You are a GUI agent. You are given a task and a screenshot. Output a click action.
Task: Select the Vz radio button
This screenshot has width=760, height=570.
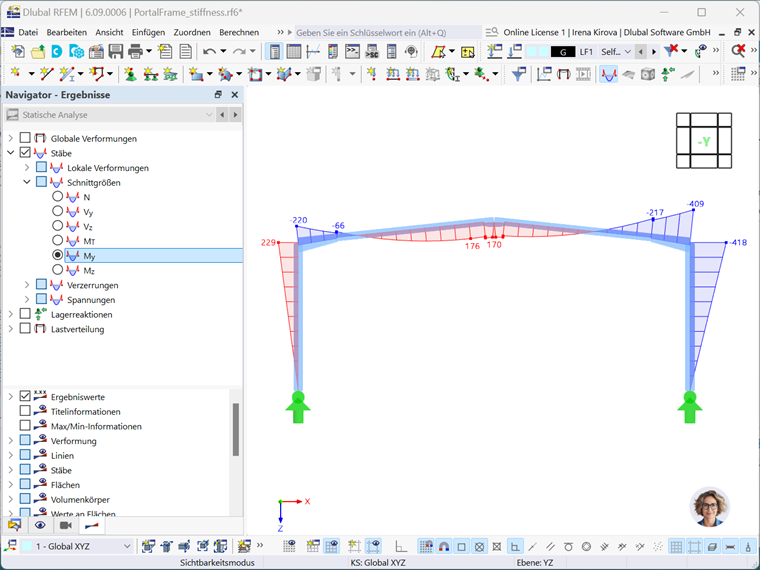click(x=58, y=226)
